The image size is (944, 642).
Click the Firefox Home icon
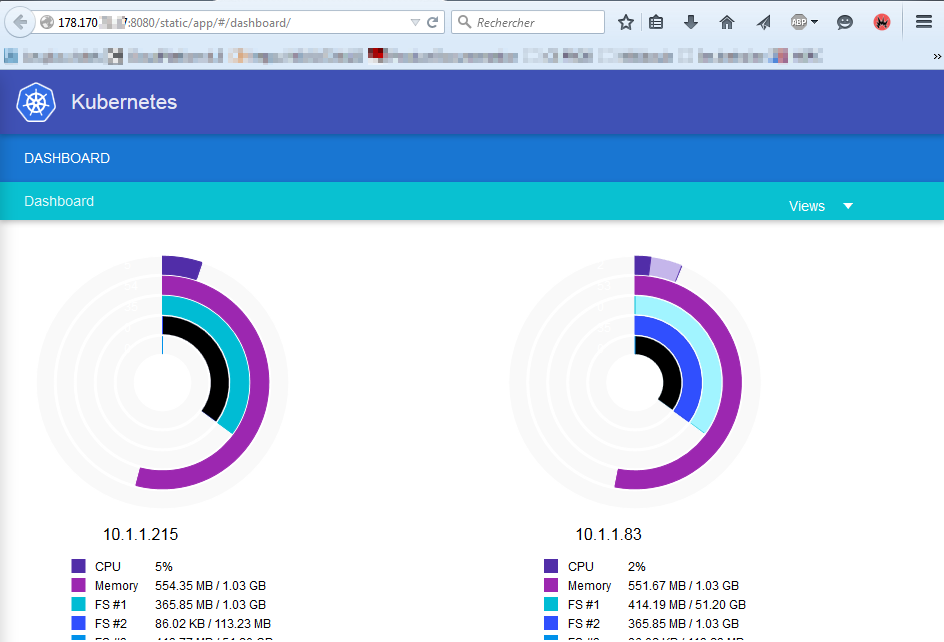point(727,21)
